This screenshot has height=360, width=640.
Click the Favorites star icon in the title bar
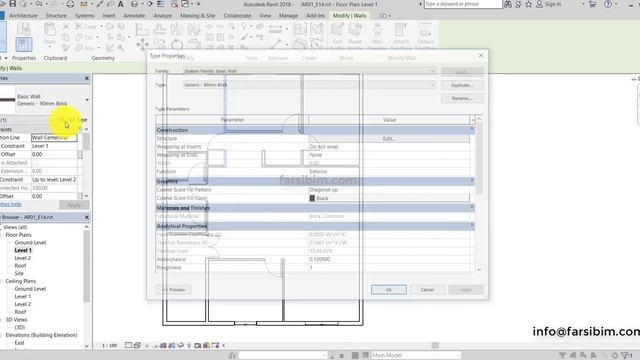pyautogui.click(x=529, y=4)
